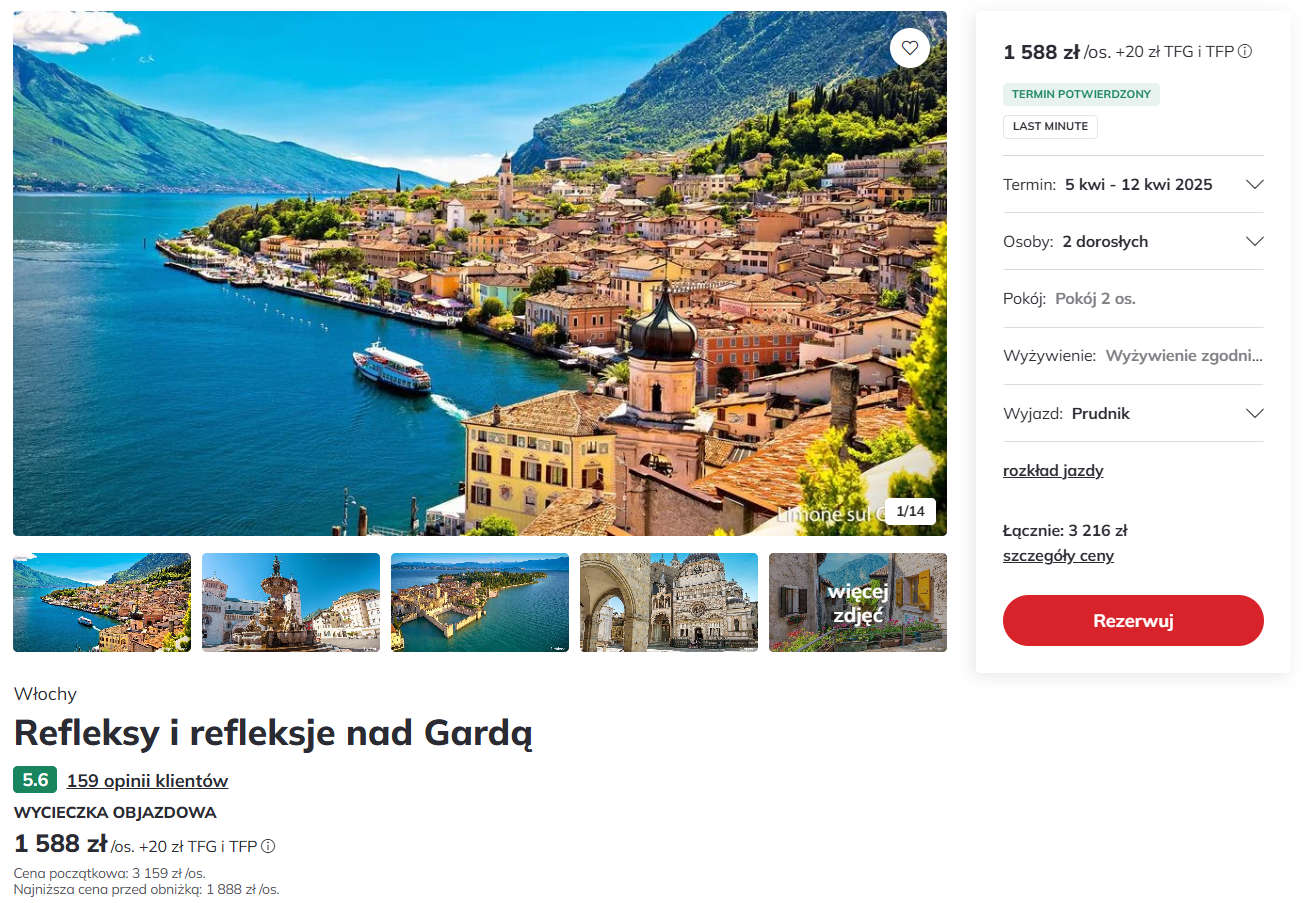This screenshot has height=903, width=1305.
Task: Select first thumbnail of Limone lake view
Action: click(102, 602)
